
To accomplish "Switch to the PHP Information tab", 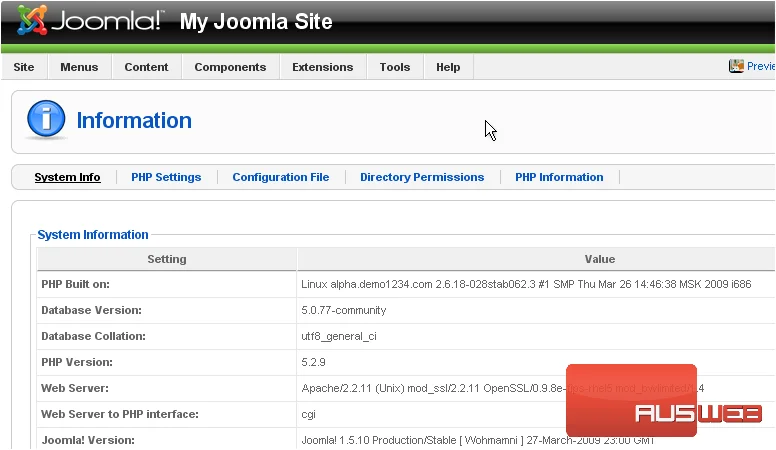I will tap(559, 177).
